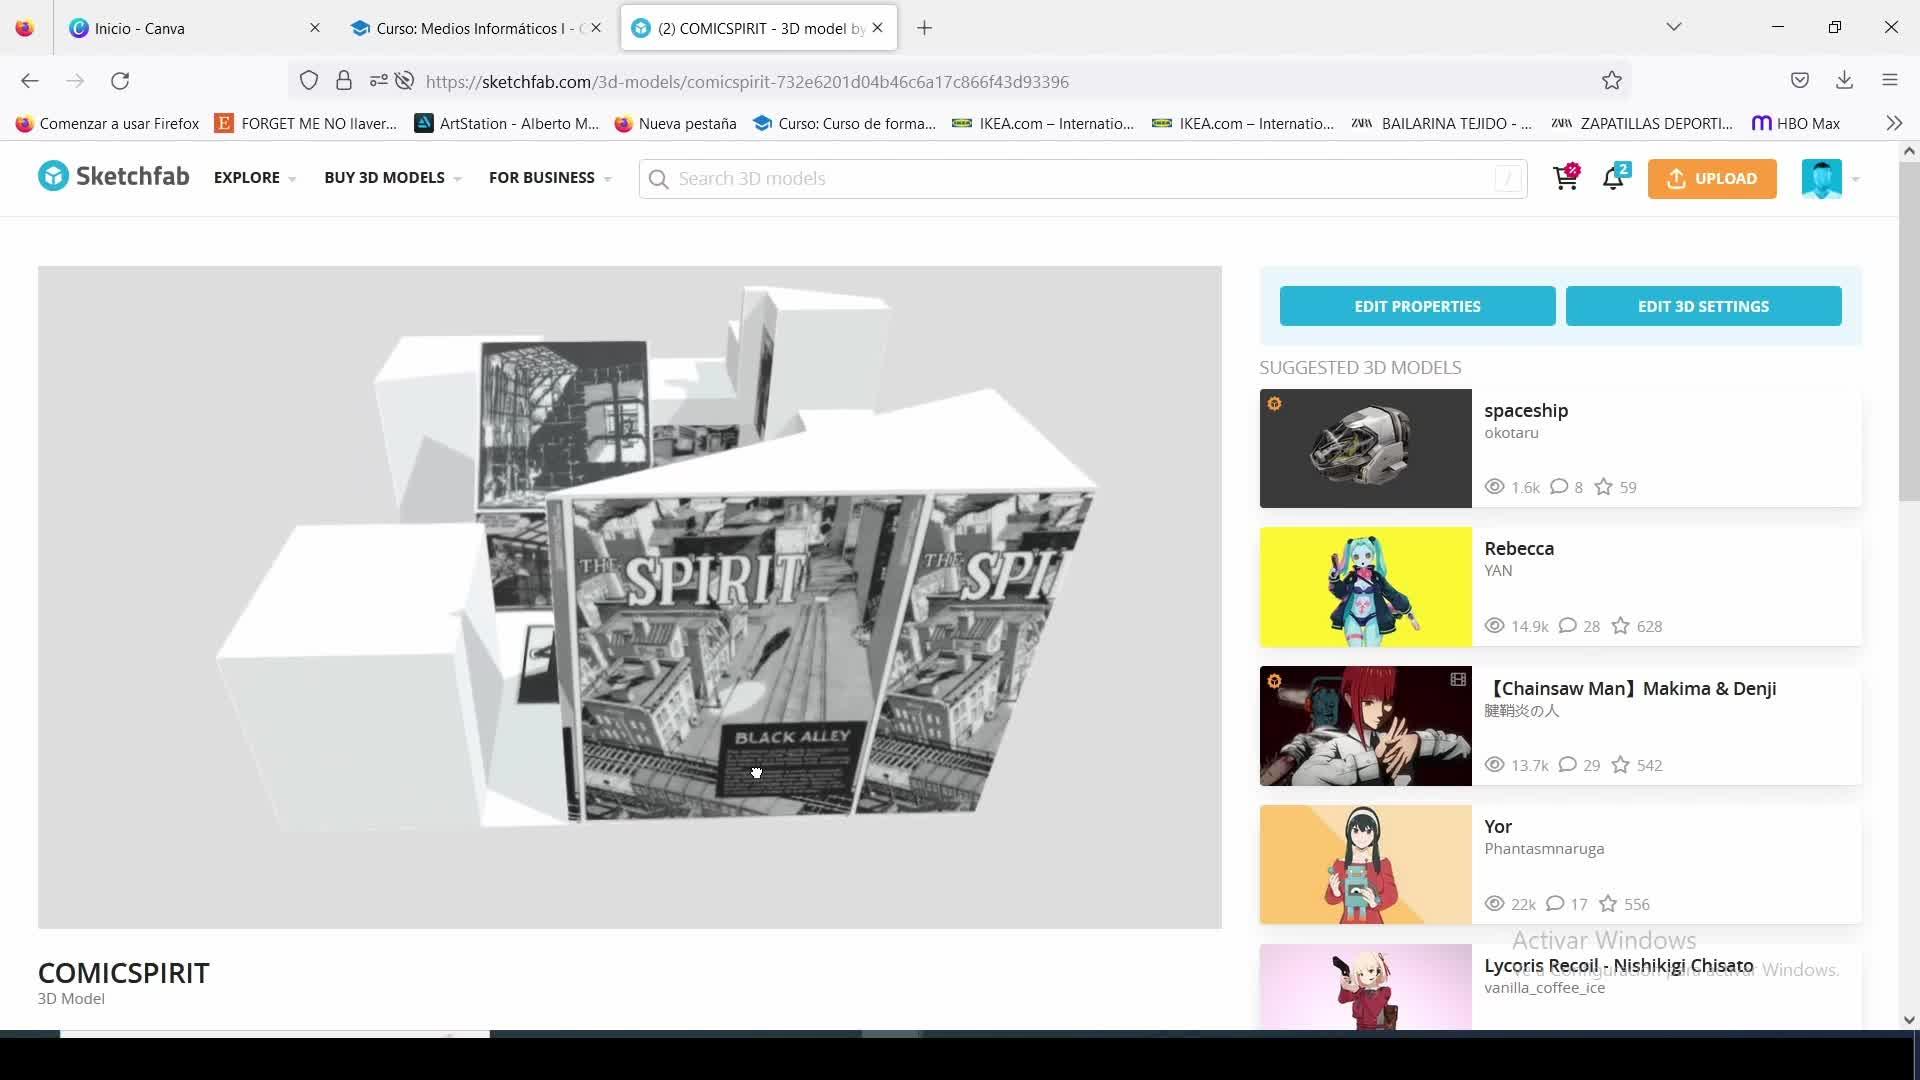Save the page to Pocket

click(x=1799, y=81)
